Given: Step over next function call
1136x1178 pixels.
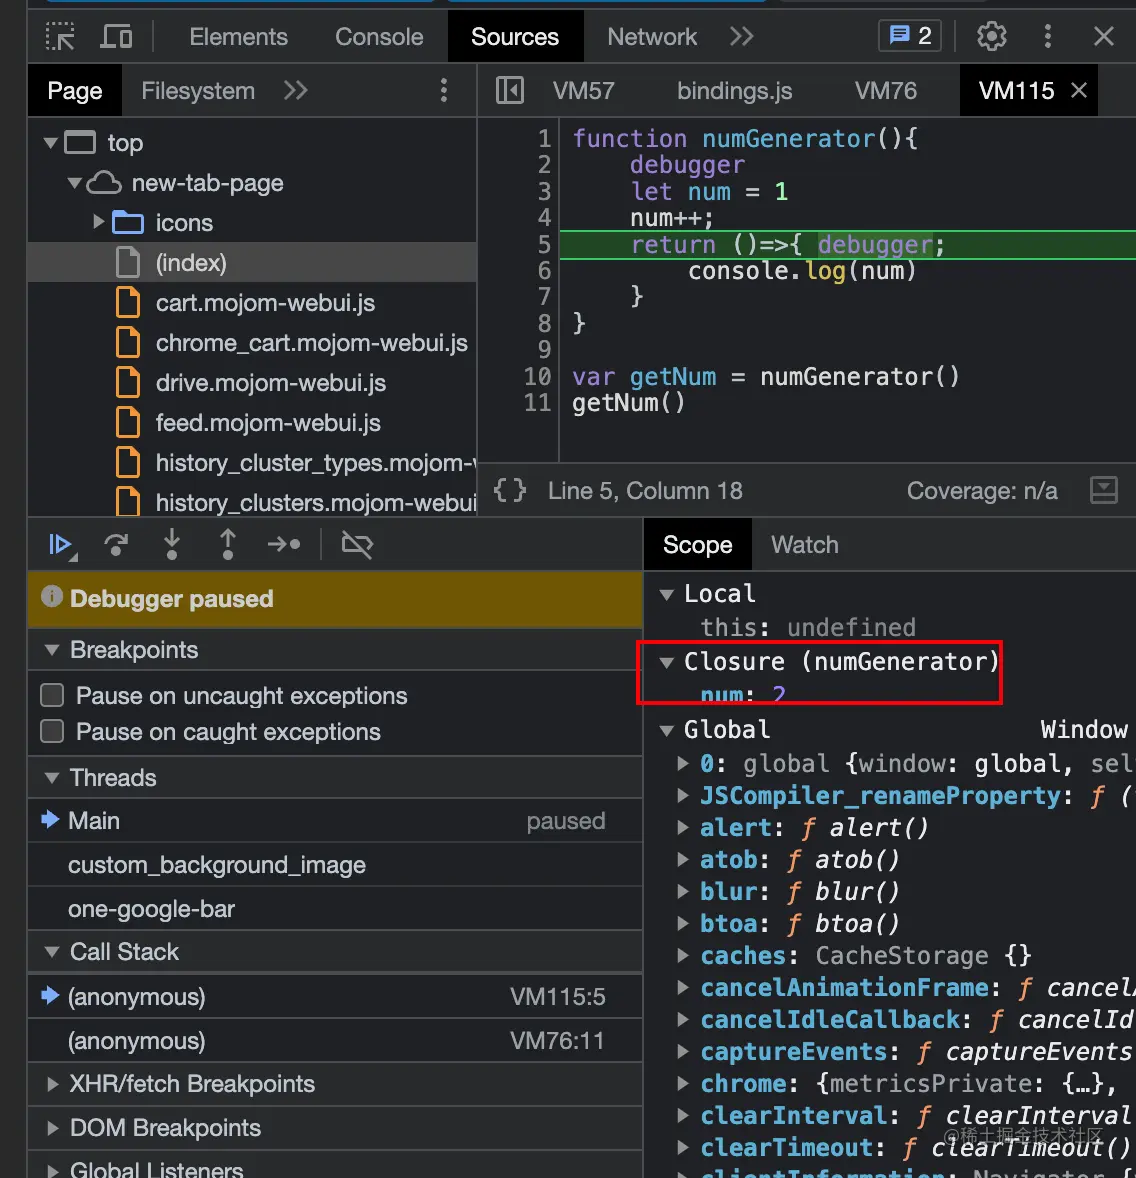Looking at the screenshot, I should [x=116, y=545].
